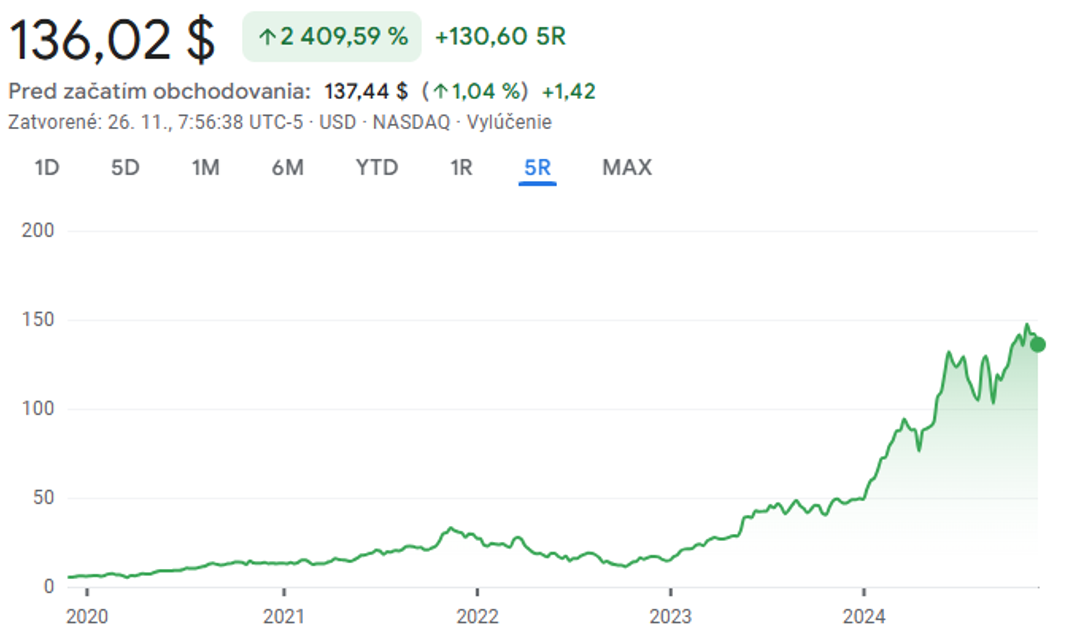This screenshot has height=640, width=1082.
Task: Click the +130,60 5R change text
Action: (x=500, y=37)
